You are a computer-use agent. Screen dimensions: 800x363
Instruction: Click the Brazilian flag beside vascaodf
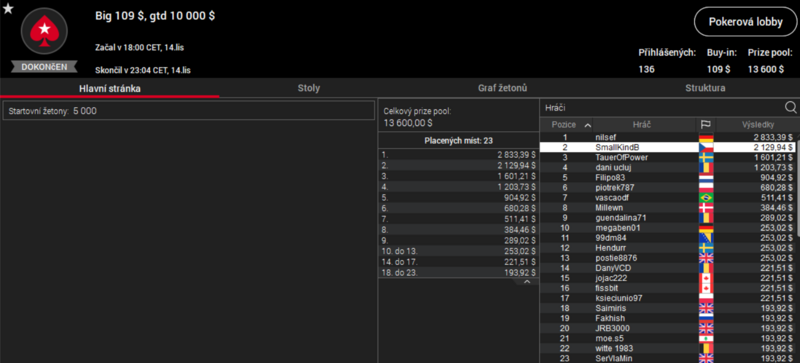[706, 198]
